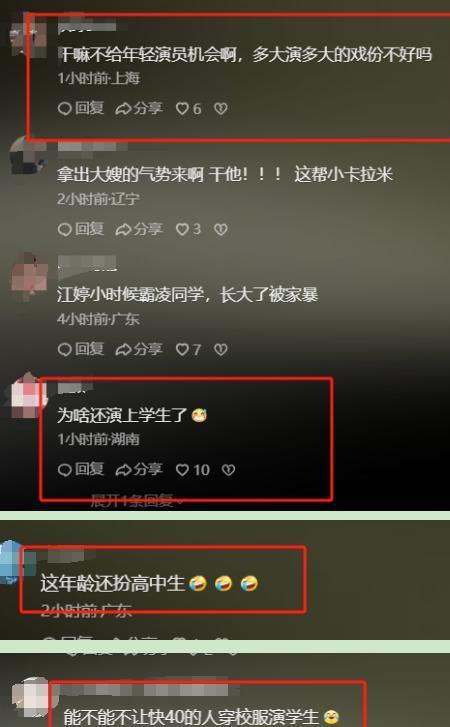Share the 拿出大嫂的气势 comment
This screenshot has width=450, height=727.
139,229
